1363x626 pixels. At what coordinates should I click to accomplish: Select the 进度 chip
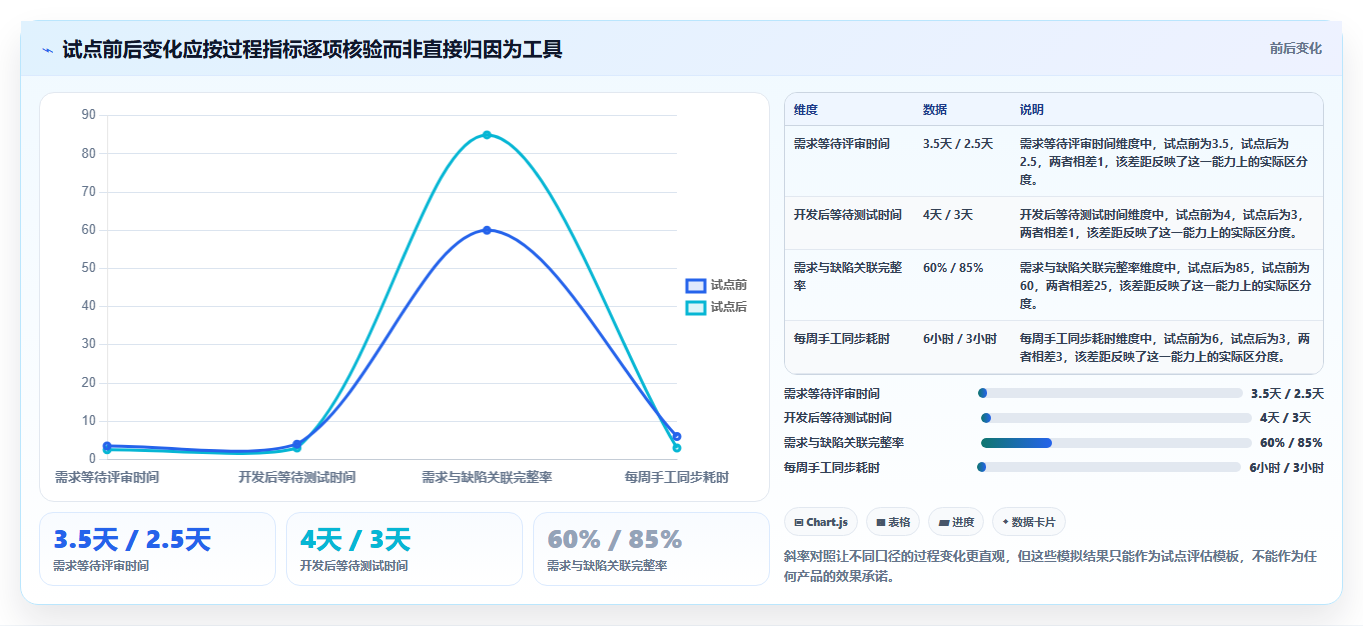956,522
